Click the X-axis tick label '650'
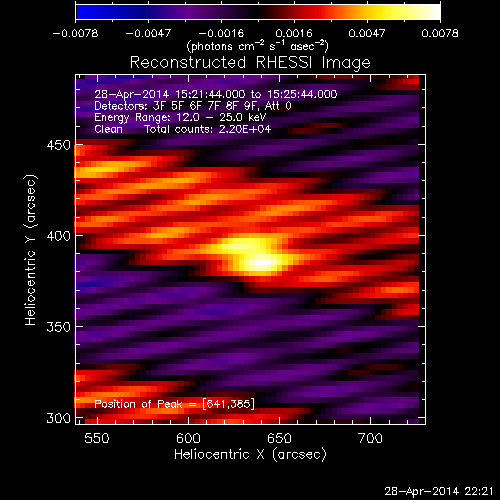Screen dimensions: 500x500 (279, 438)
